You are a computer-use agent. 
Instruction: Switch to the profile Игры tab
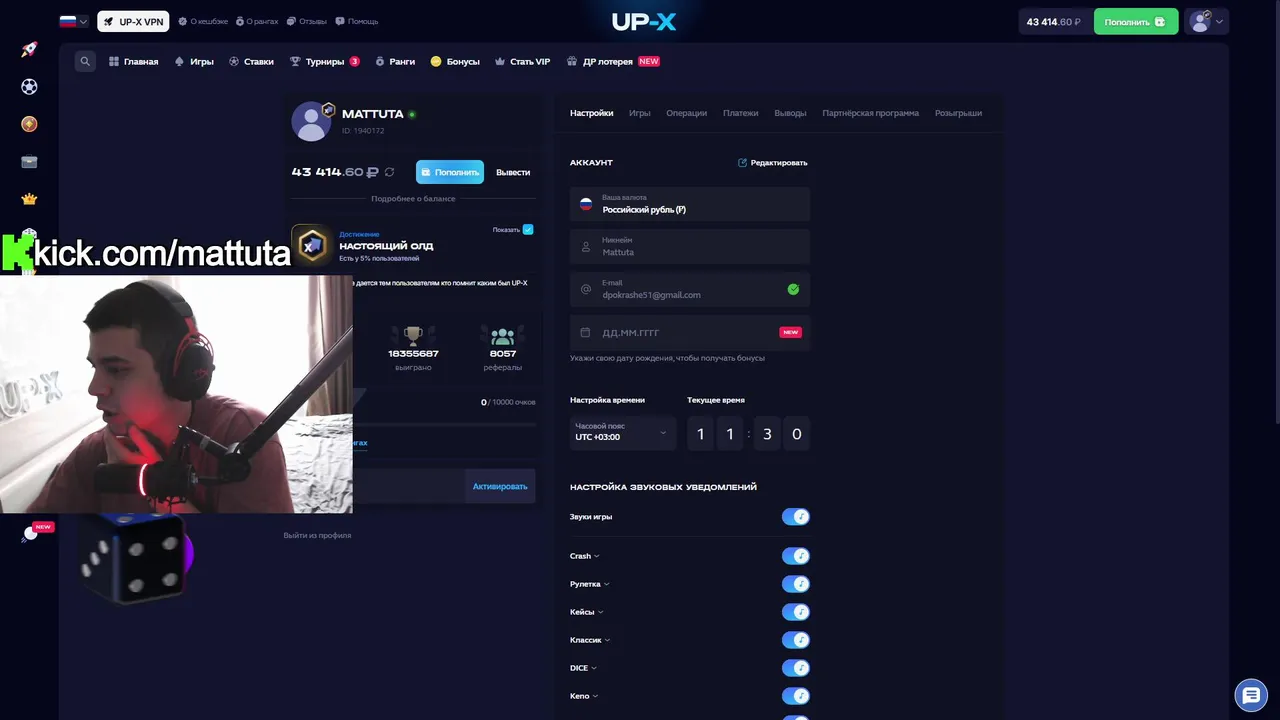click(x=640, y=113)
